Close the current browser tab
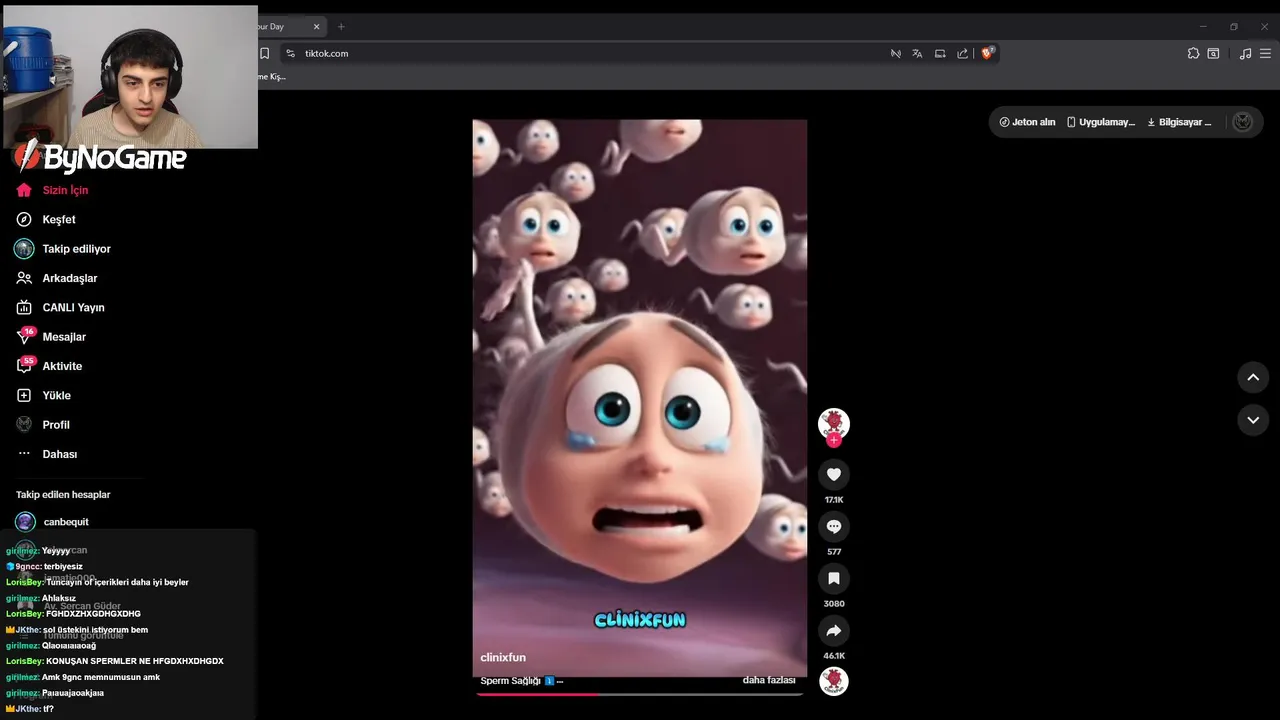 tap(317, 26)
